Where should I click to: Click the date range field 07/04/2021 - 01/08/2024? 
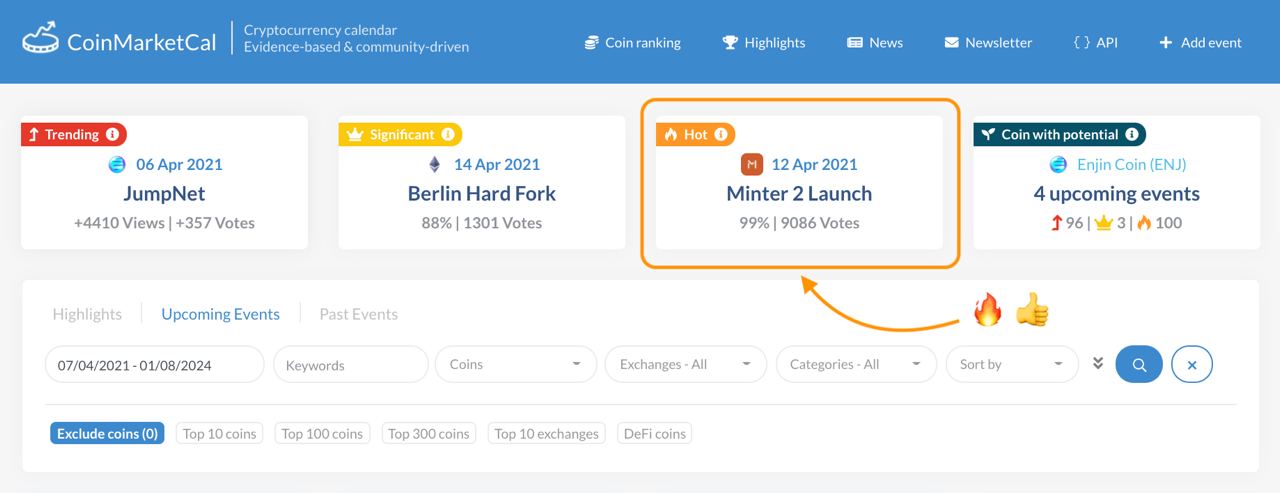click(x=155, y=365)
